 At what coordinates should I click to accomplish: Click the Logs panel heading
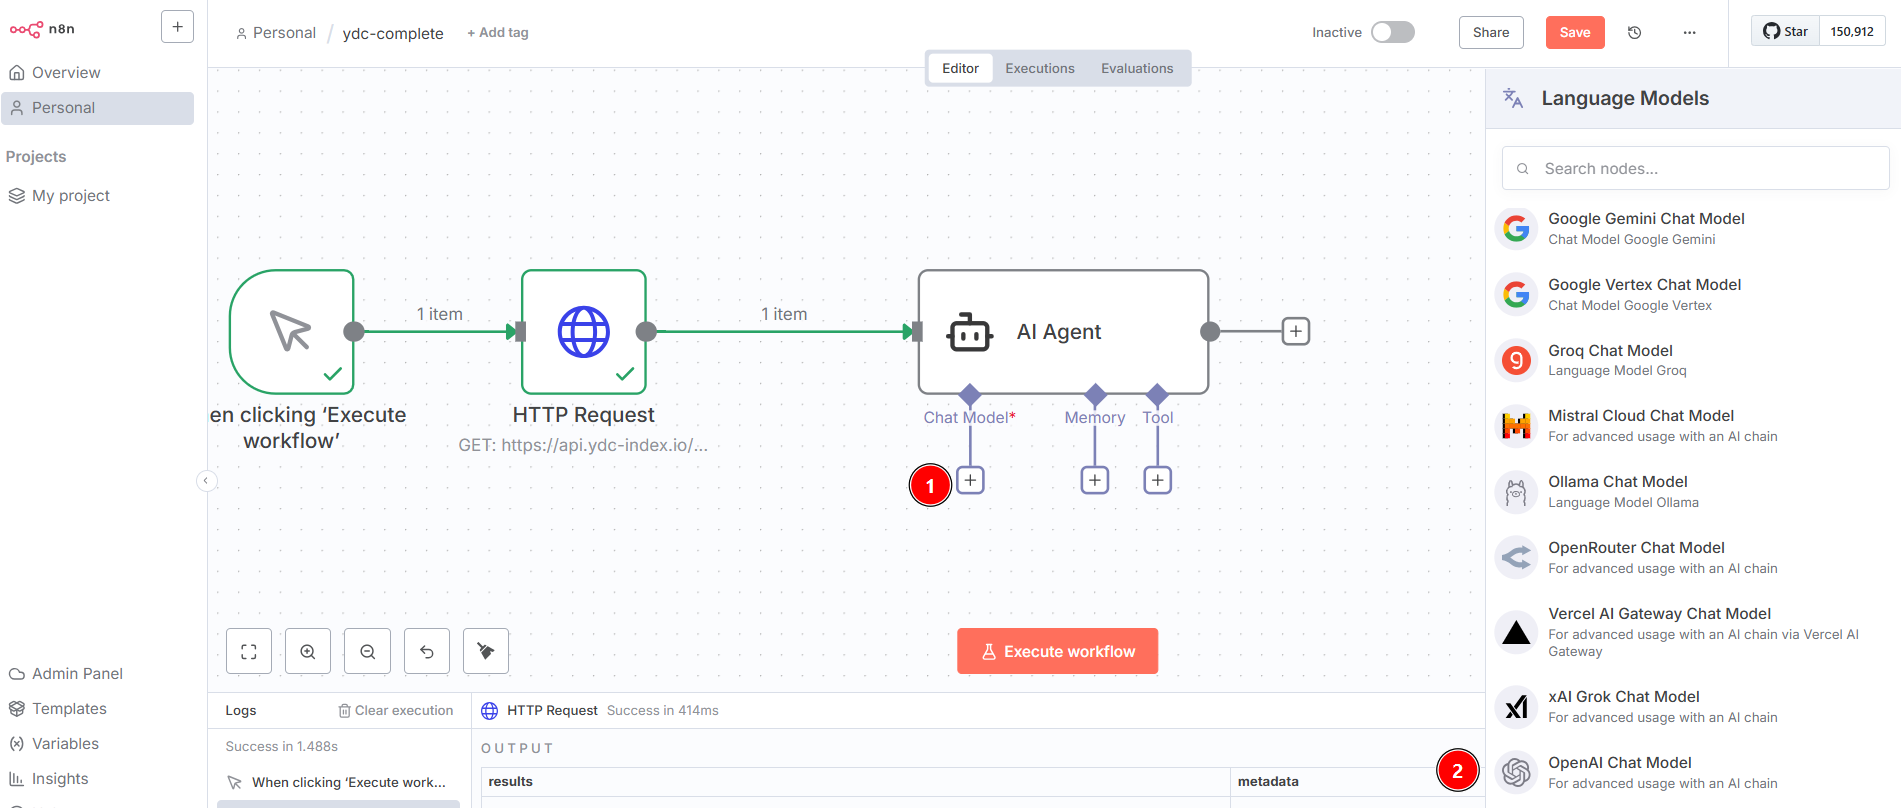point(241,711)
